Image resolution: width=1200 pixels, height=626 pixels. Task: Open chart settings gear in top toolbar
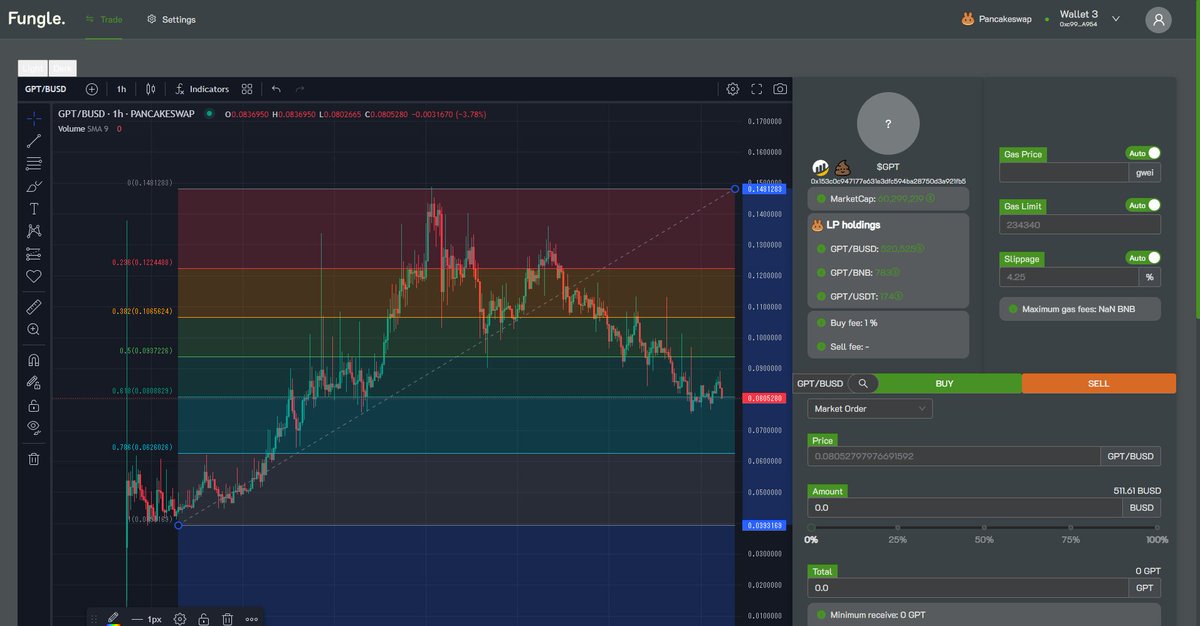(x=733, y=89)
